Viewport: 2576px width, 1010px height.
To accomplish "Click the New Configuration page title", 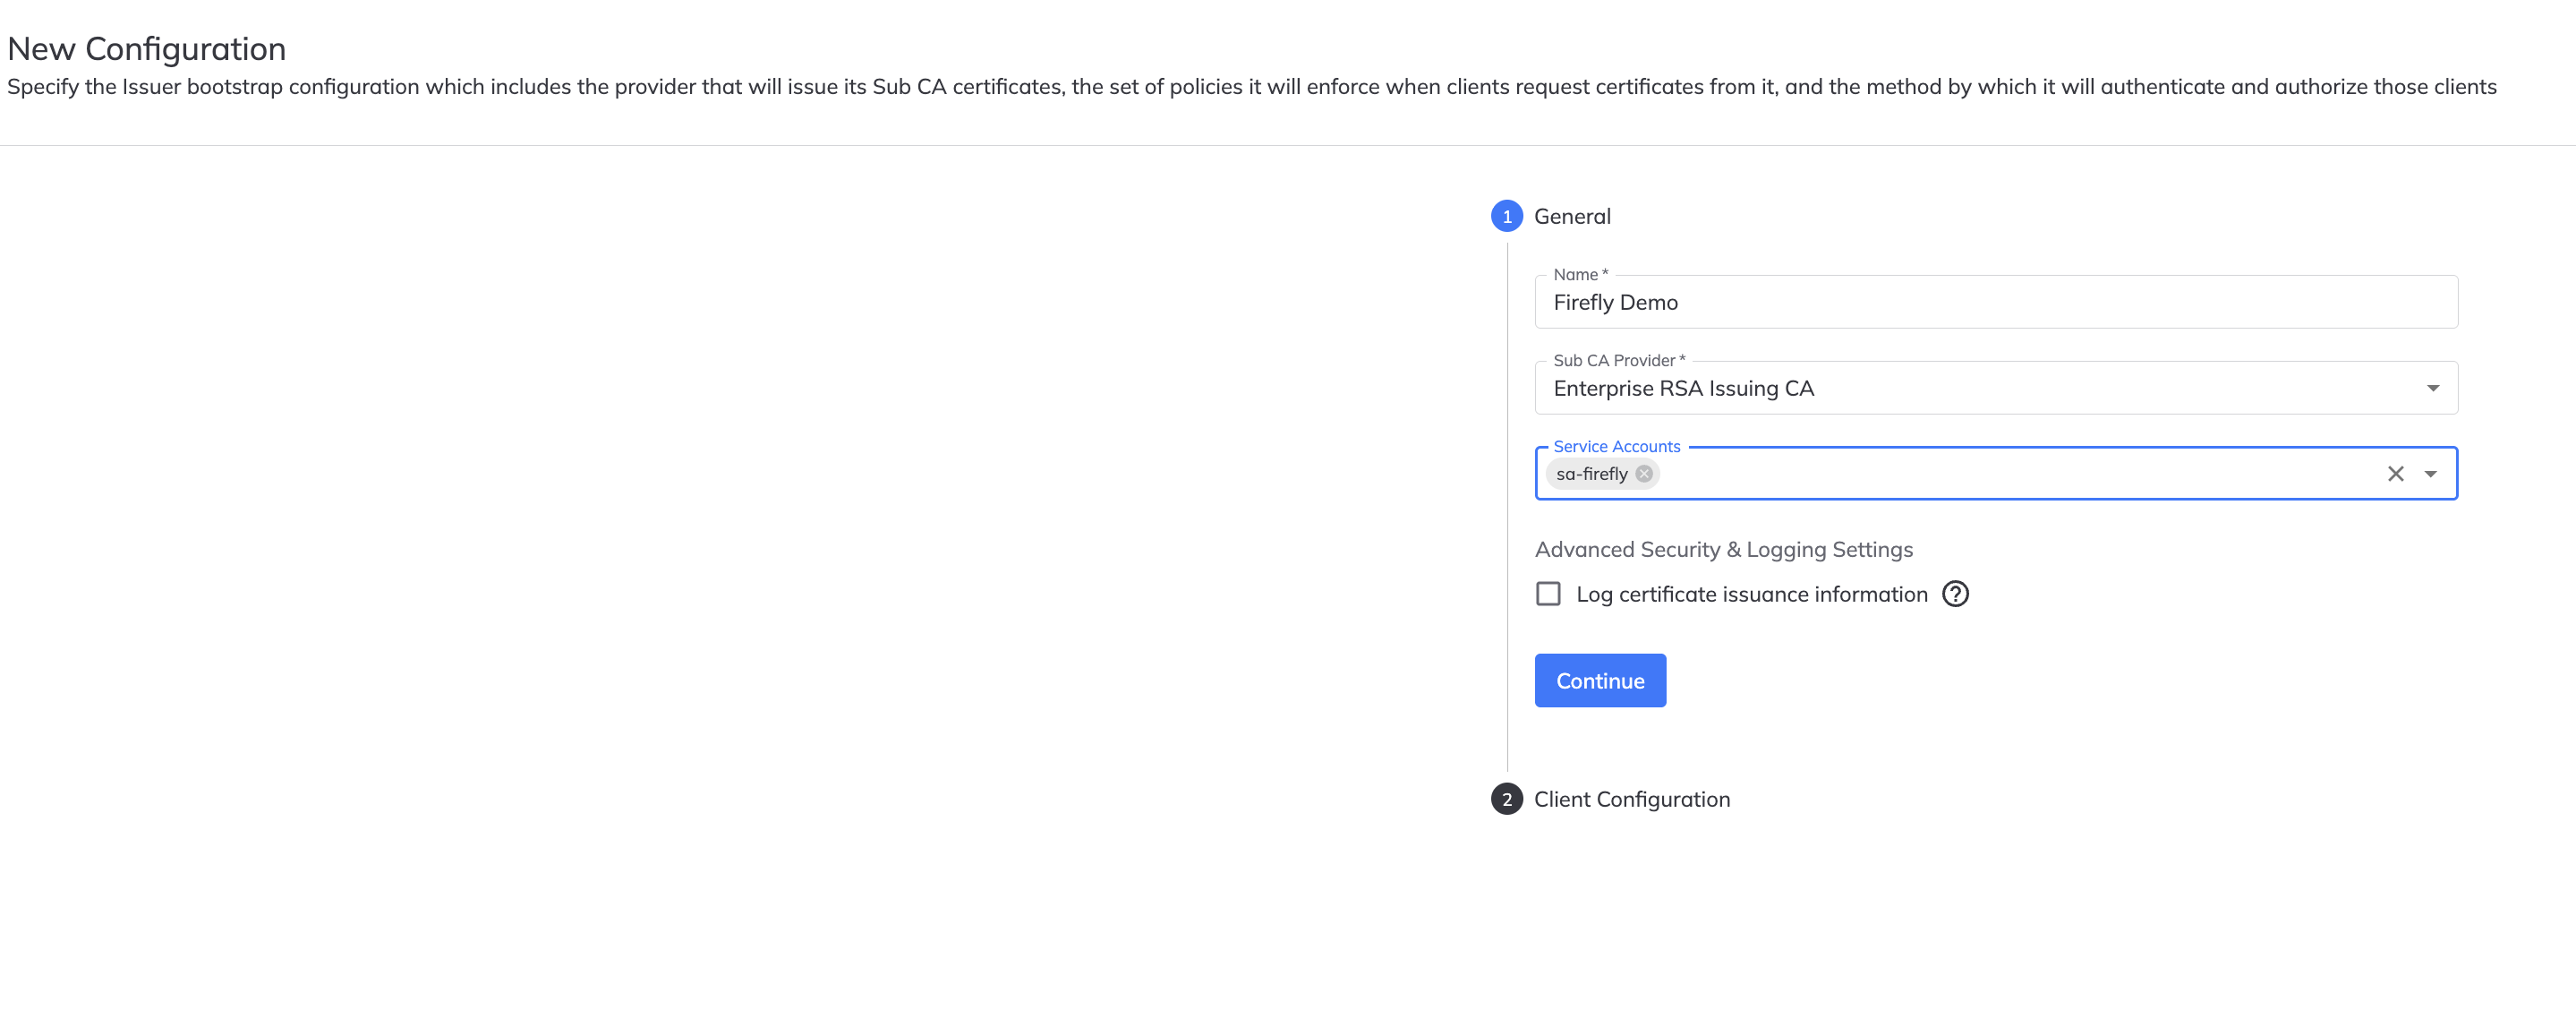I will click(146, 49).
